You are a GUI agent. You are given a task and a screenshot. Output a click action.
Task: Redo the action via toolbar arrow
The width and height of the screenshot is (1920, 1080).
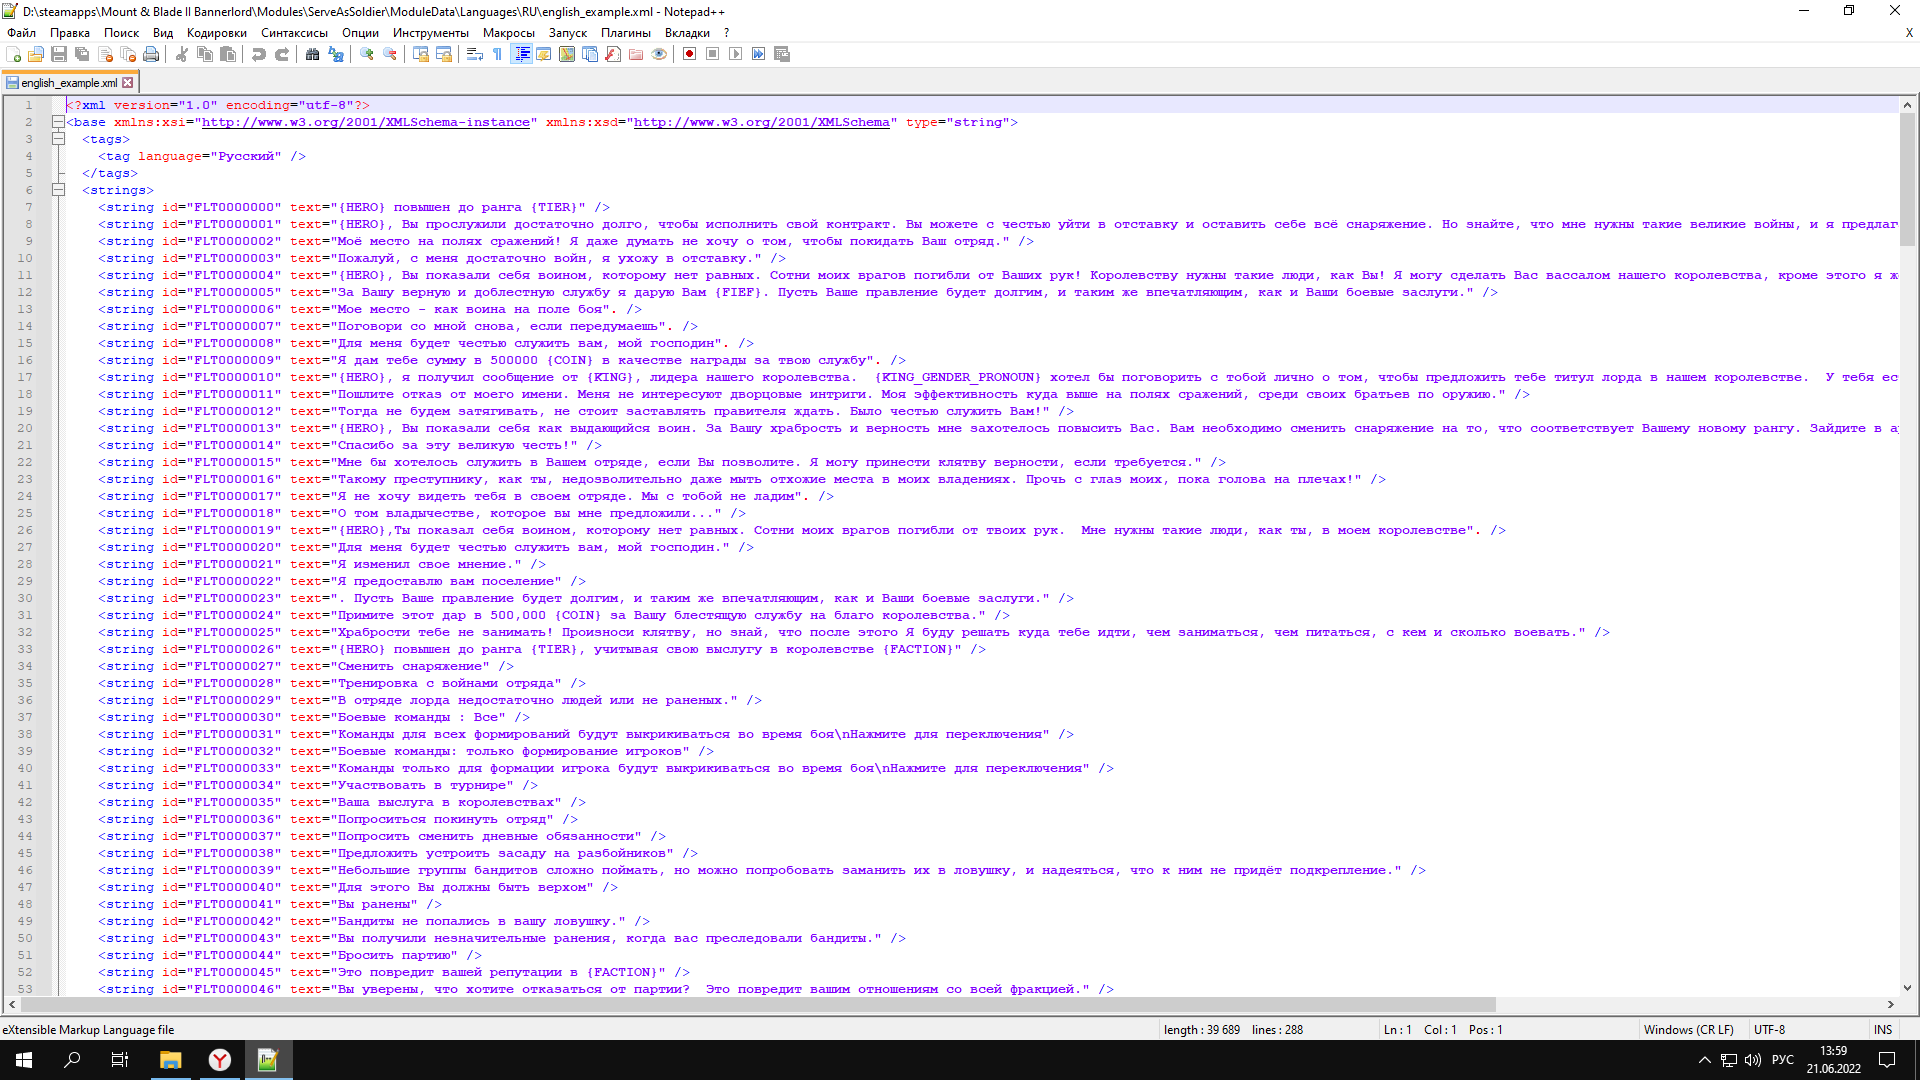(x=282, y=54)
